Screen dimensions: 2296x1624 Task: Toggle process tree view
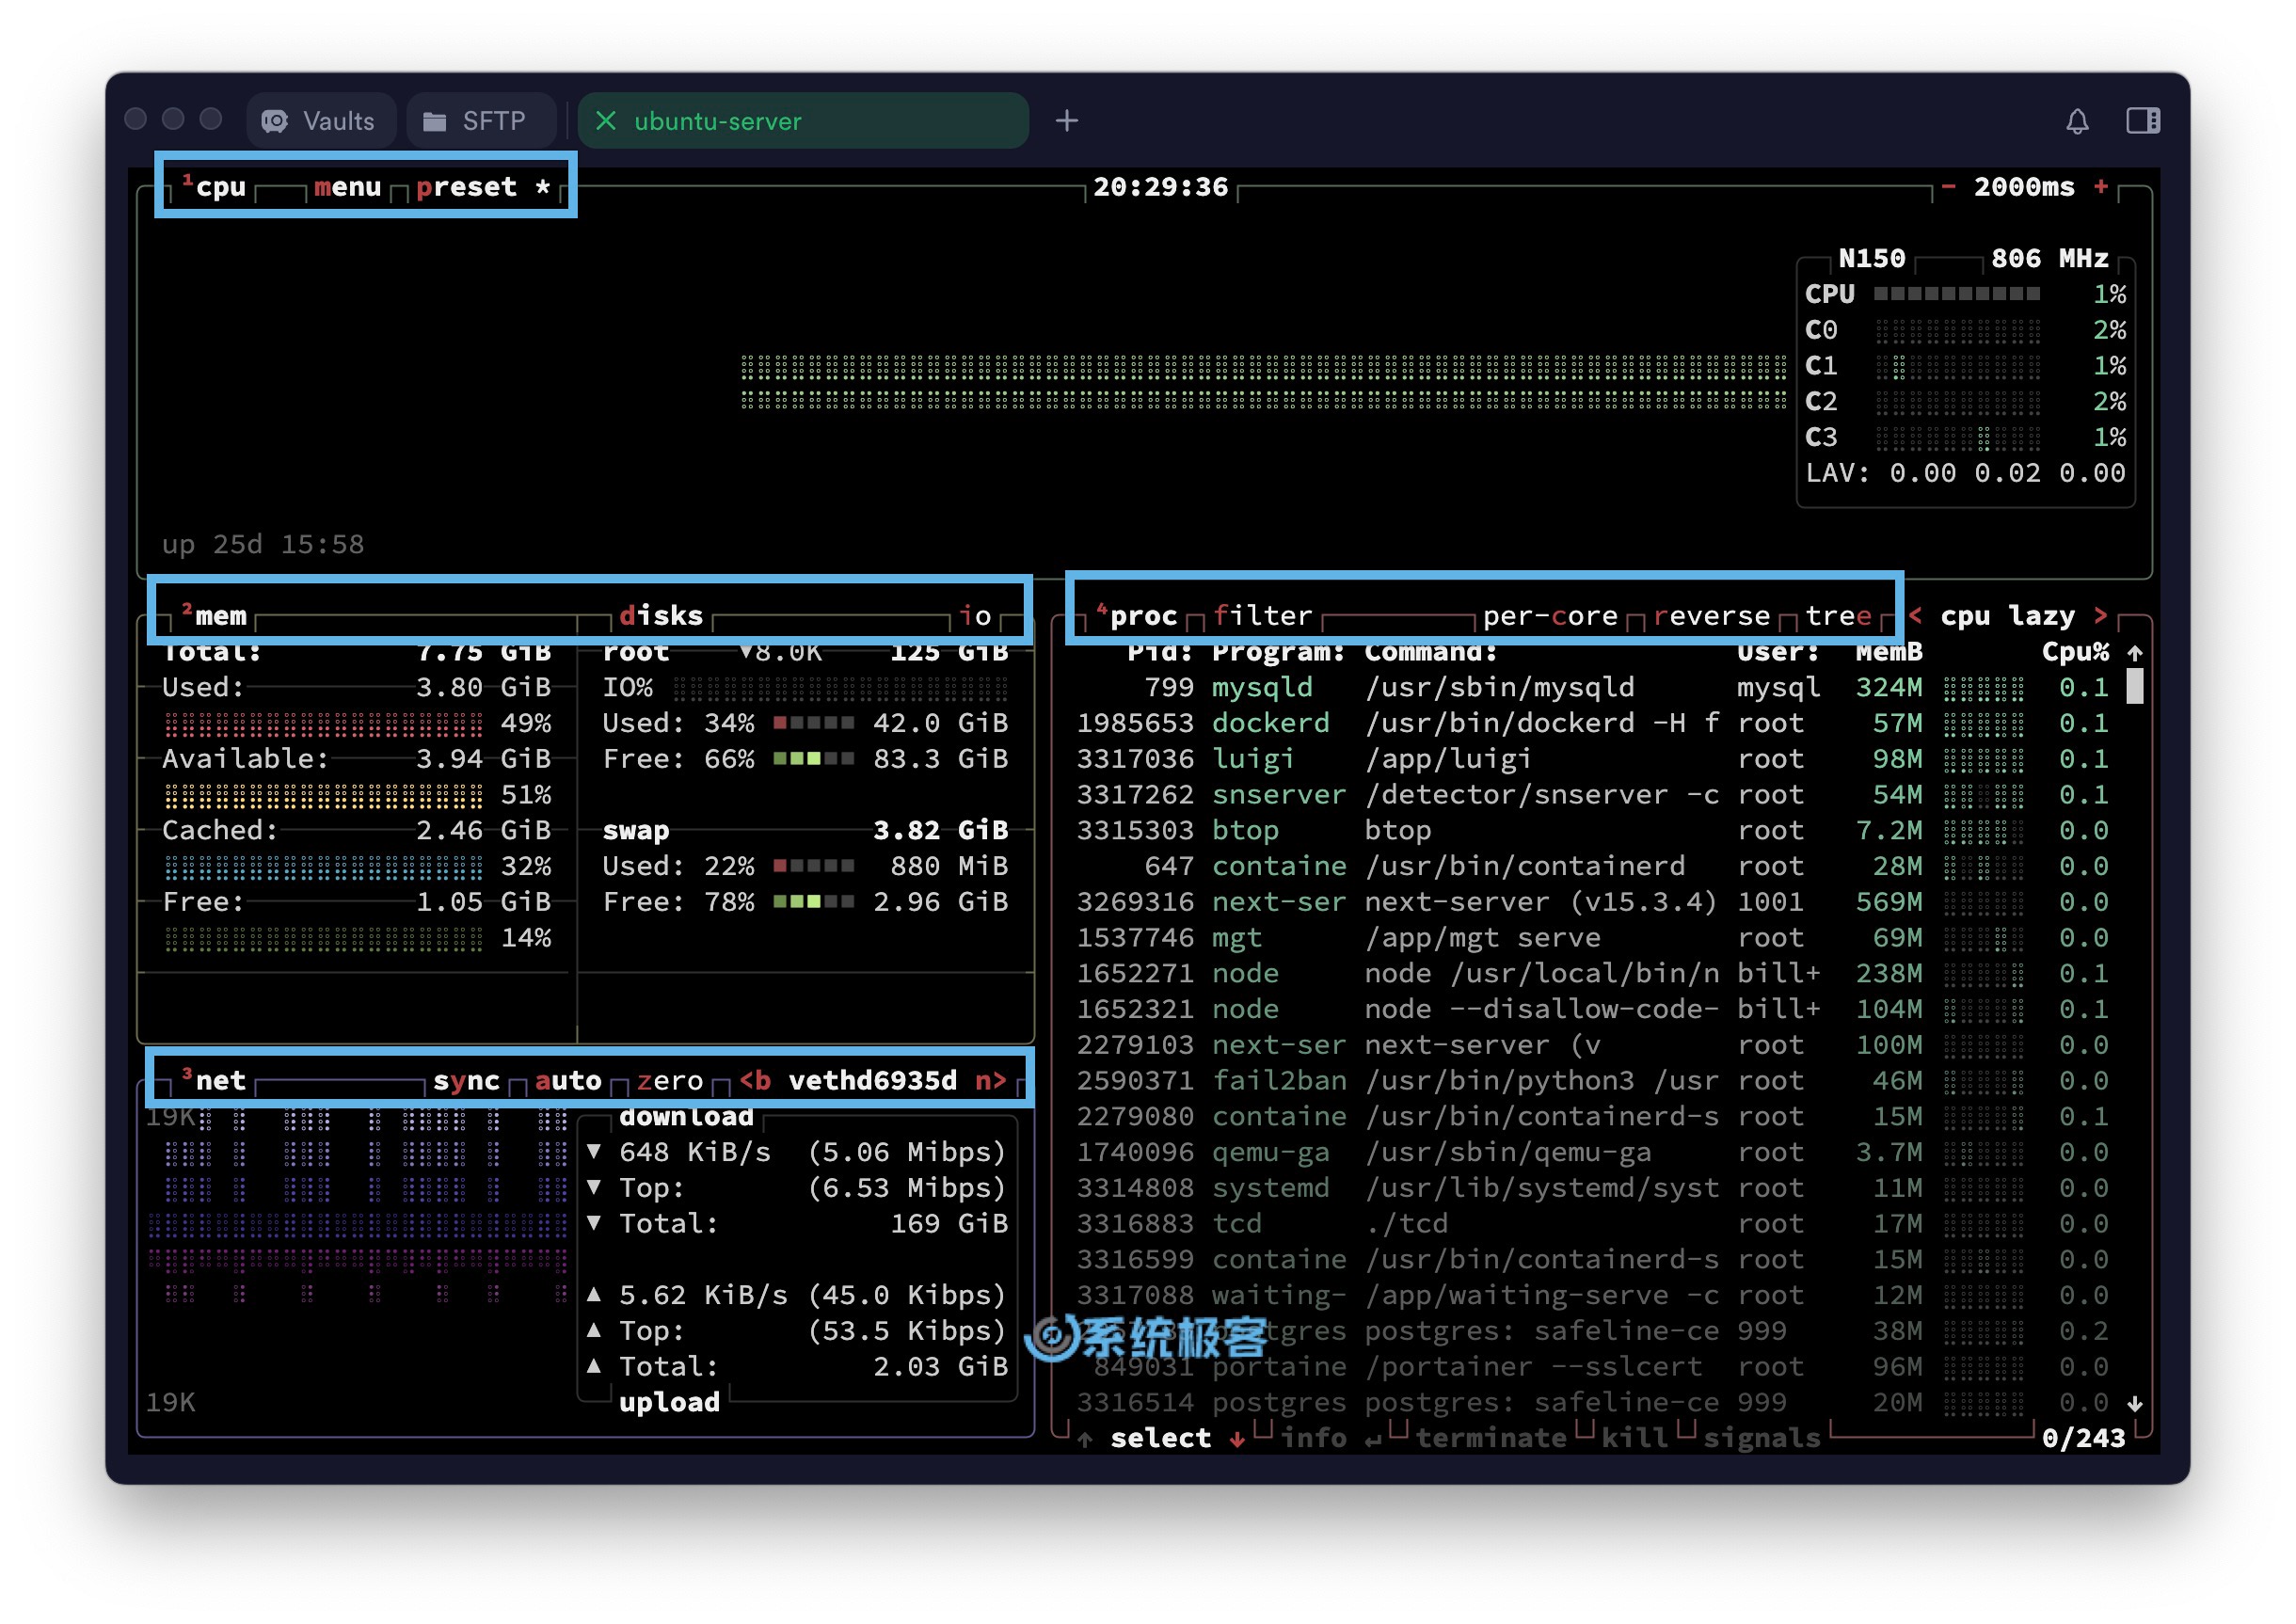pos(1838,615)
